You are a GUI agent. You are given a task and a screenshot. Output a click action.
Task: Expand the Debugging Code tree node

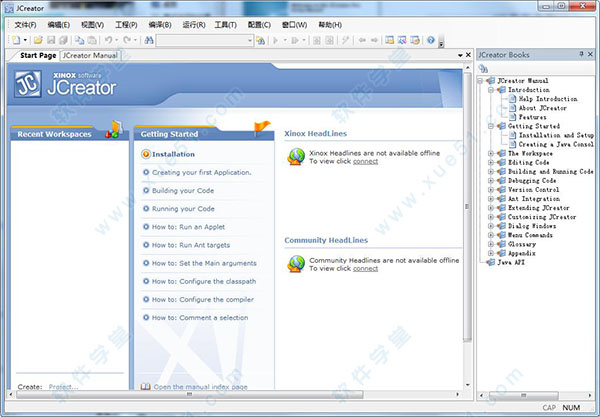[x=491, y=181]
